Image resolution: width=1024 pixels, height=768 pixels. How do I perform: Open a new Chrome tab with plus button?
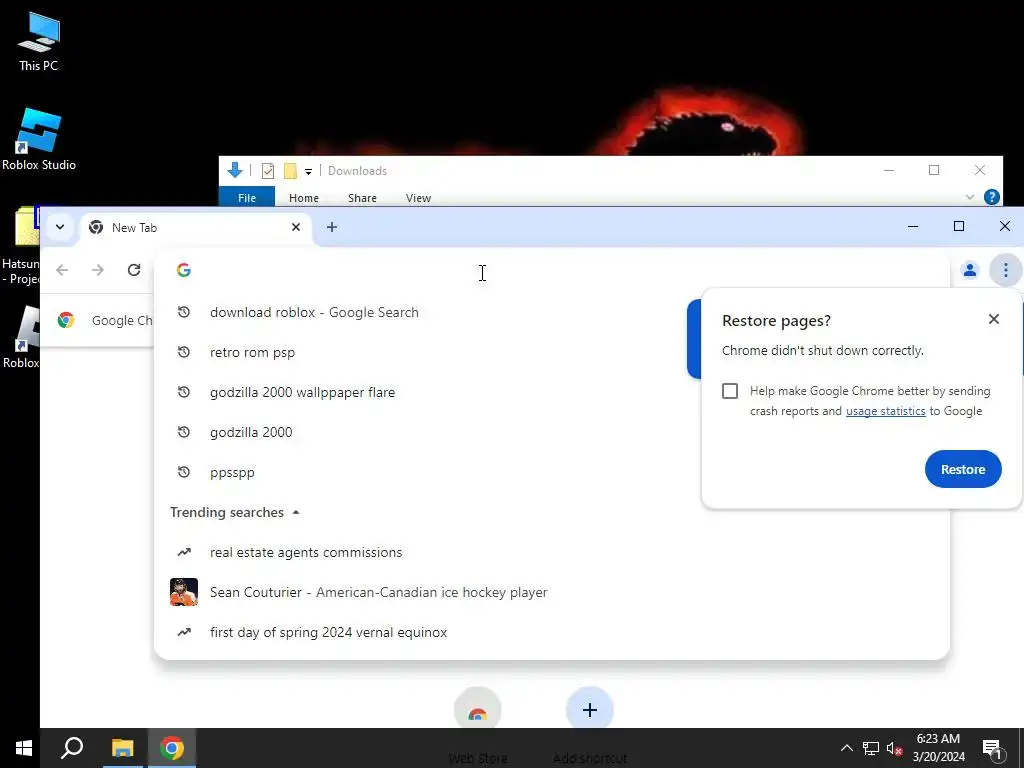click(332, 227)
